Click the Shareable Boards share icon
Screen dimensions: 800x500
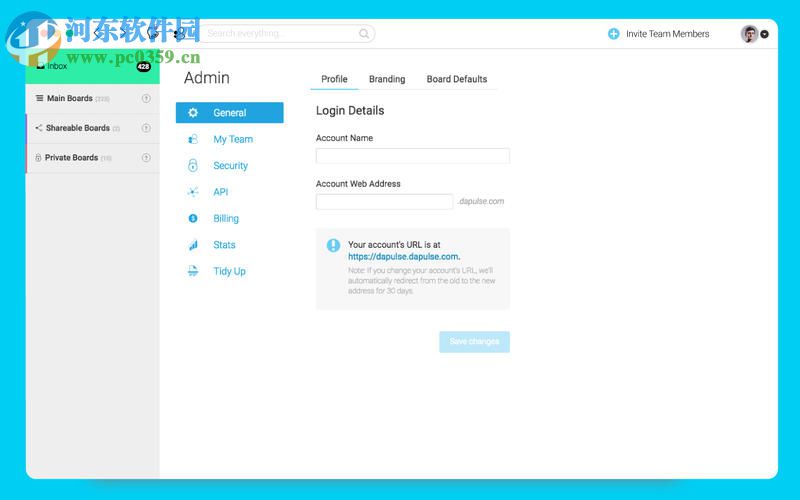click(x=38, y=128)
